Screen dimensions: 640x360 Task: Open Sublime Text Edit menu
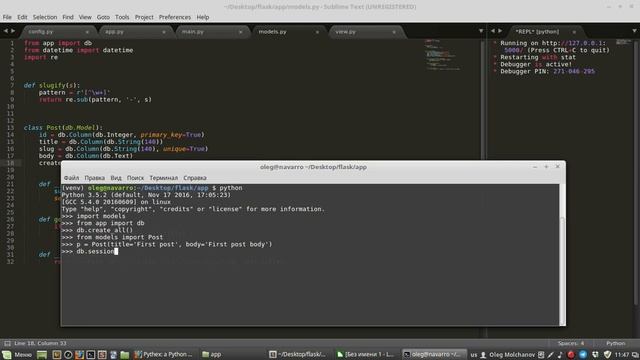pyautogui.click(x=22, y=17)
